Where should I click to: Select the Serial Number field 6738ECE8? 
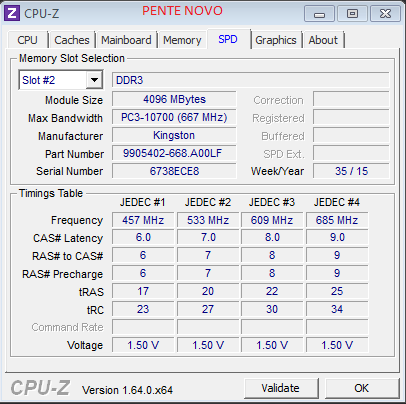174,171
